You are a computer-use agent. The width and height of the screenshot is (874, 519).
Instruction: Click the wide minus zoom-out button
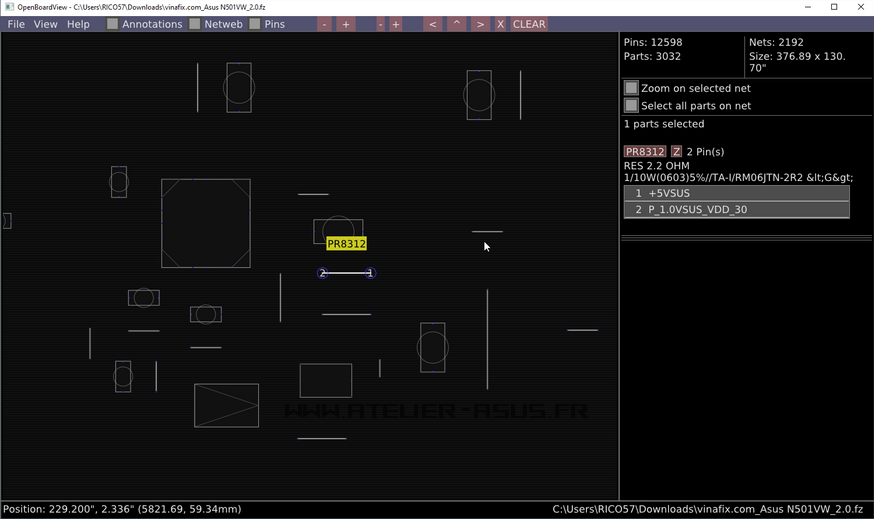pyautogui.click(x=324, y=24)
